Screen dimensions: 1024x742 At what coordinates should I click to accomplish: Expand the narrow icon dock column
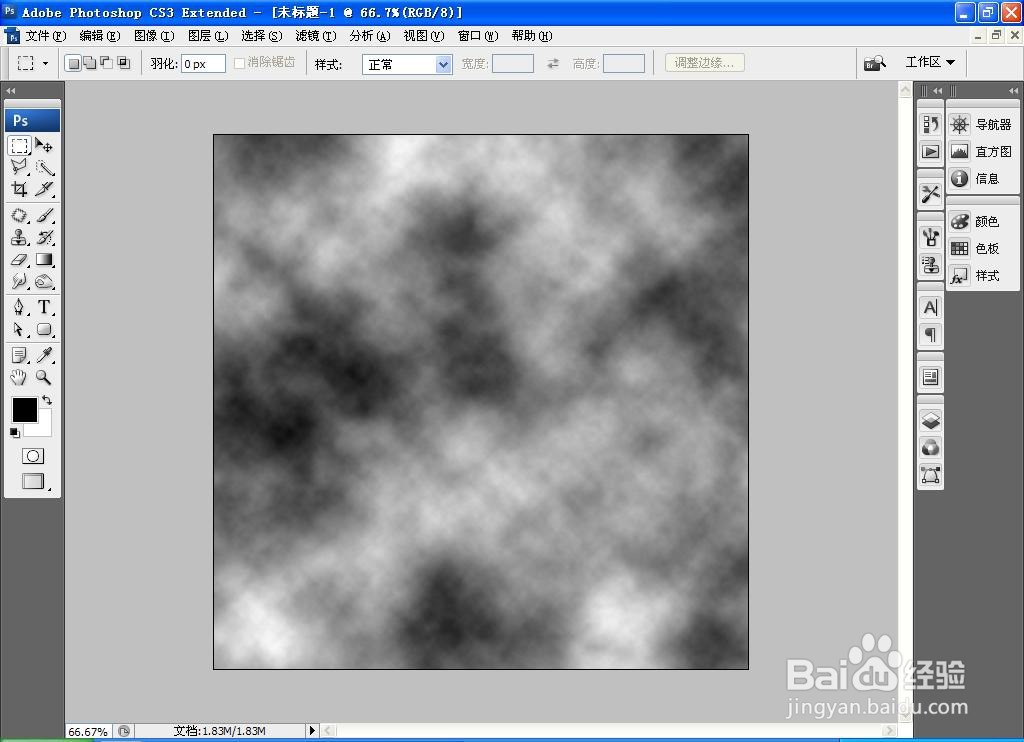point(937,91)
